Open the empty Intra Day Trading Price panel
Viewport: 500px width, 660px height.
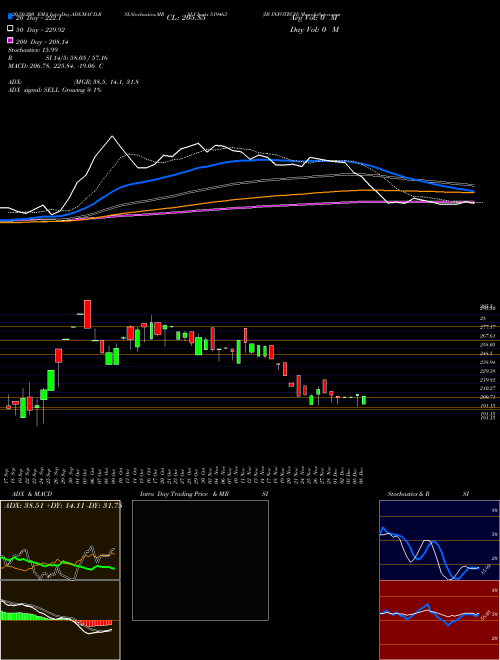click(200, 560)
